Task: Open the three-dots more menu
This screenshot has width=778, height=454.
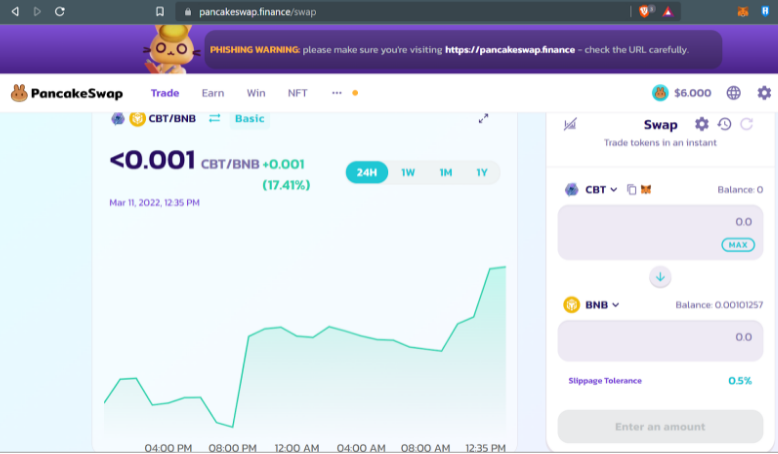Action: point(336,93)
